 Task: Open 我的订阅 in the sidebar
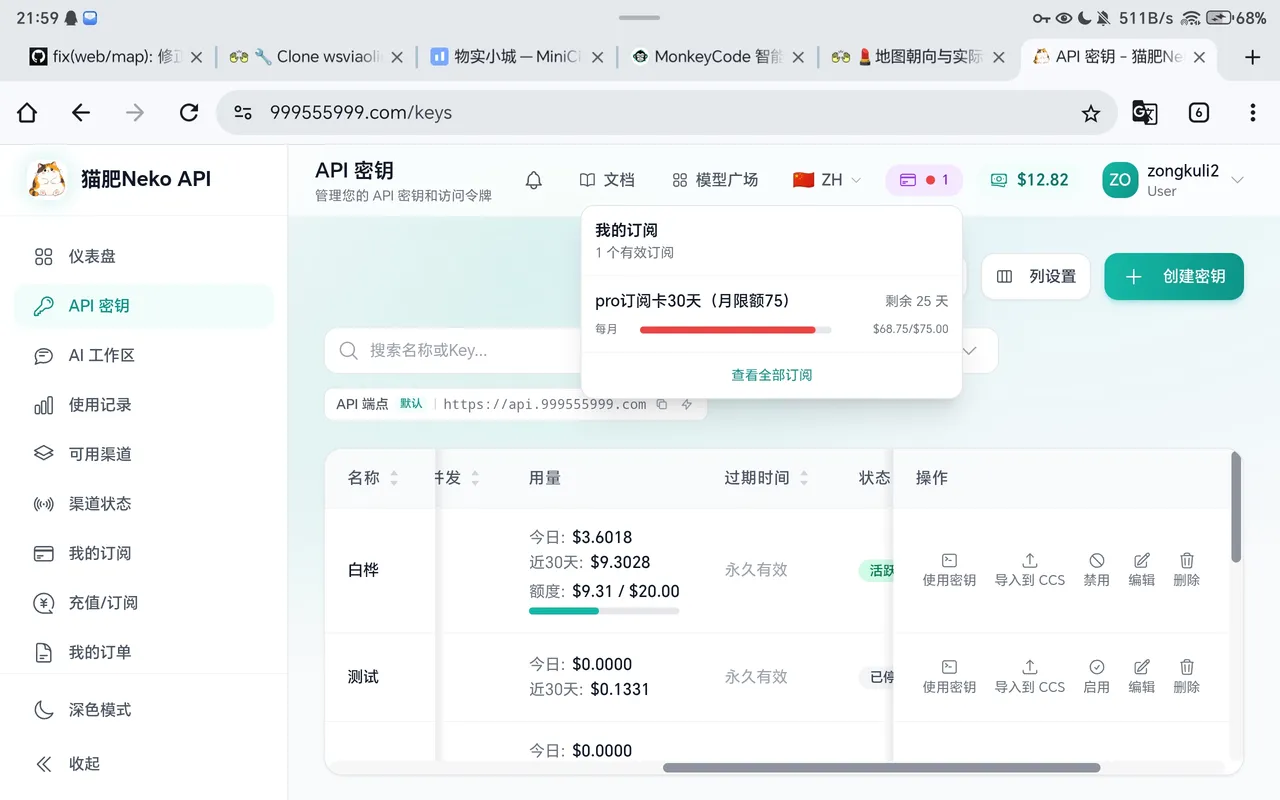(144, 553)
